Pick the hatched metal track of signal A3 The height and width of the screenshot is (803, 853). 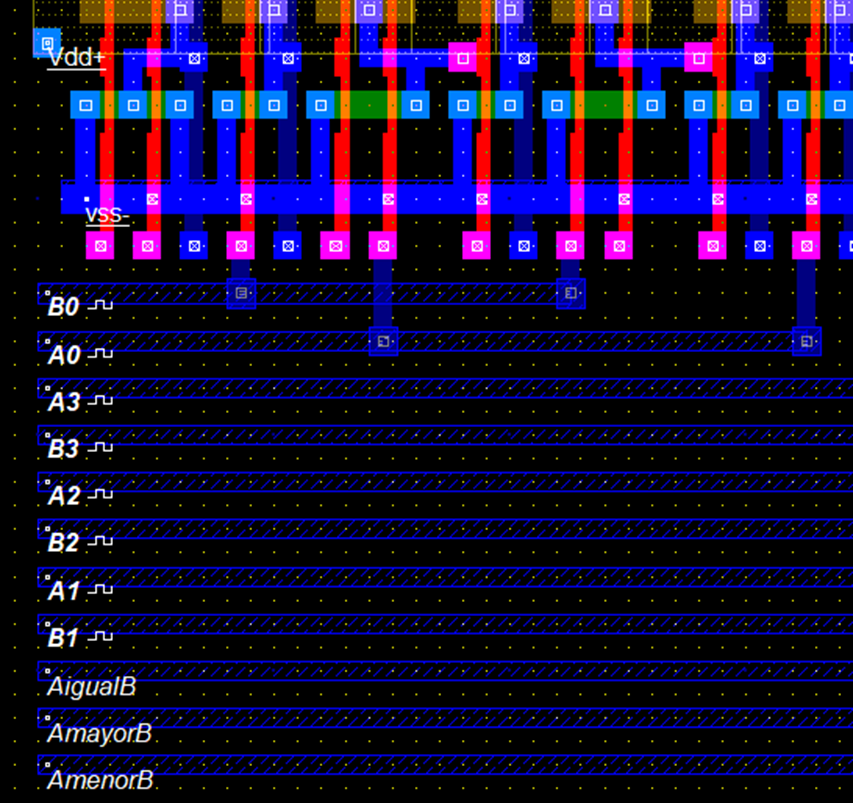coord(445,388)
